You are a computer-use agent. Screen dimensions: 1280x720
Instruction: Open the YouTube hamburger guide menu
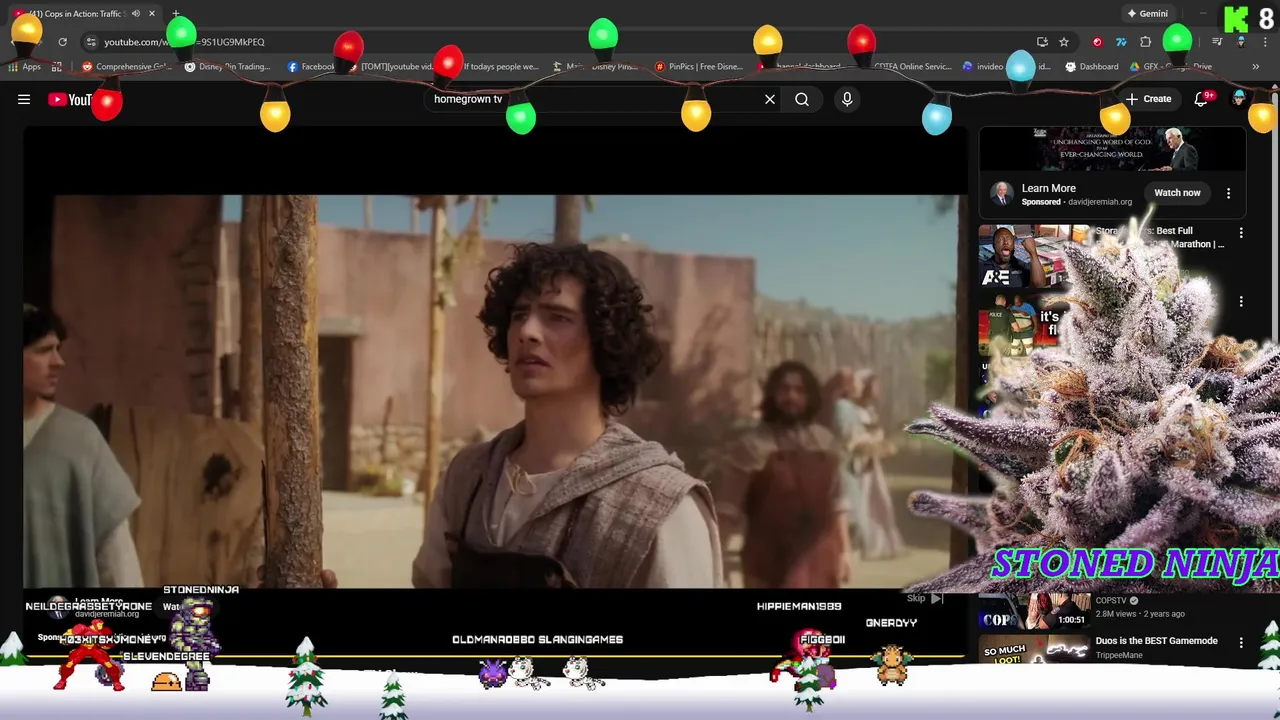[24, 99]
